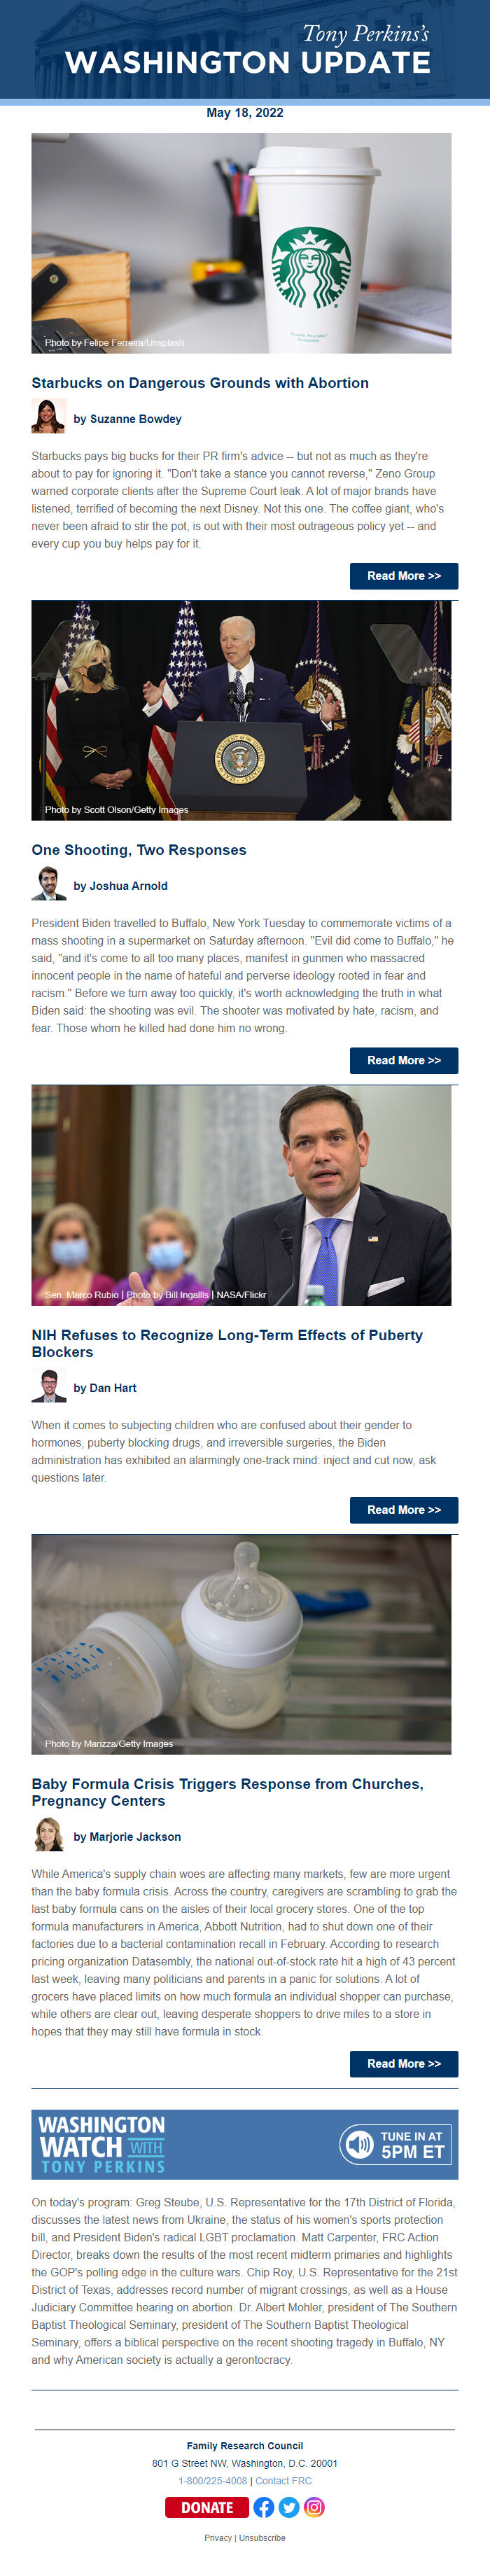Click Marjorie Jackson's author avatar

click(x=49, y=1834)
